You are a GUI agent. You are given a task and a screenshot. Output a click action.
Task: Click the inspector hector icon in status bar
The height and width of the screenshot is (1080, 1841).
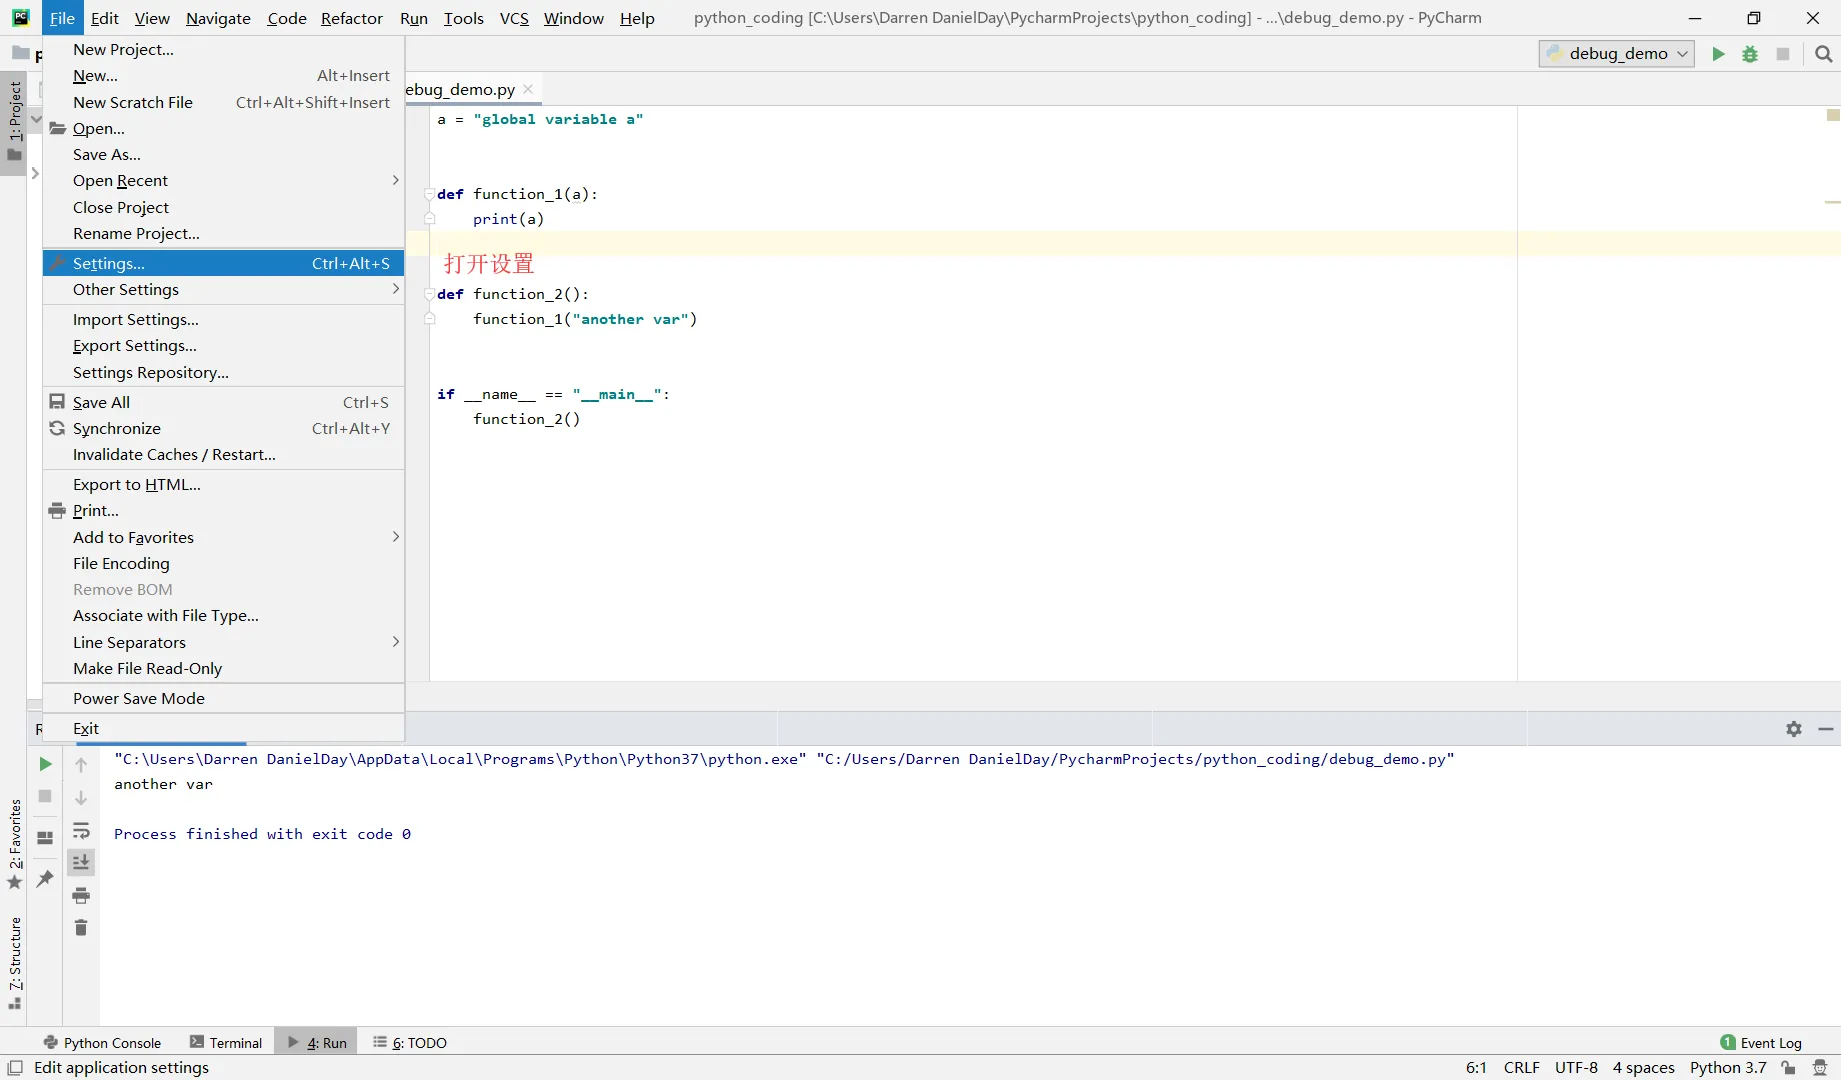coord(1820,1067)
